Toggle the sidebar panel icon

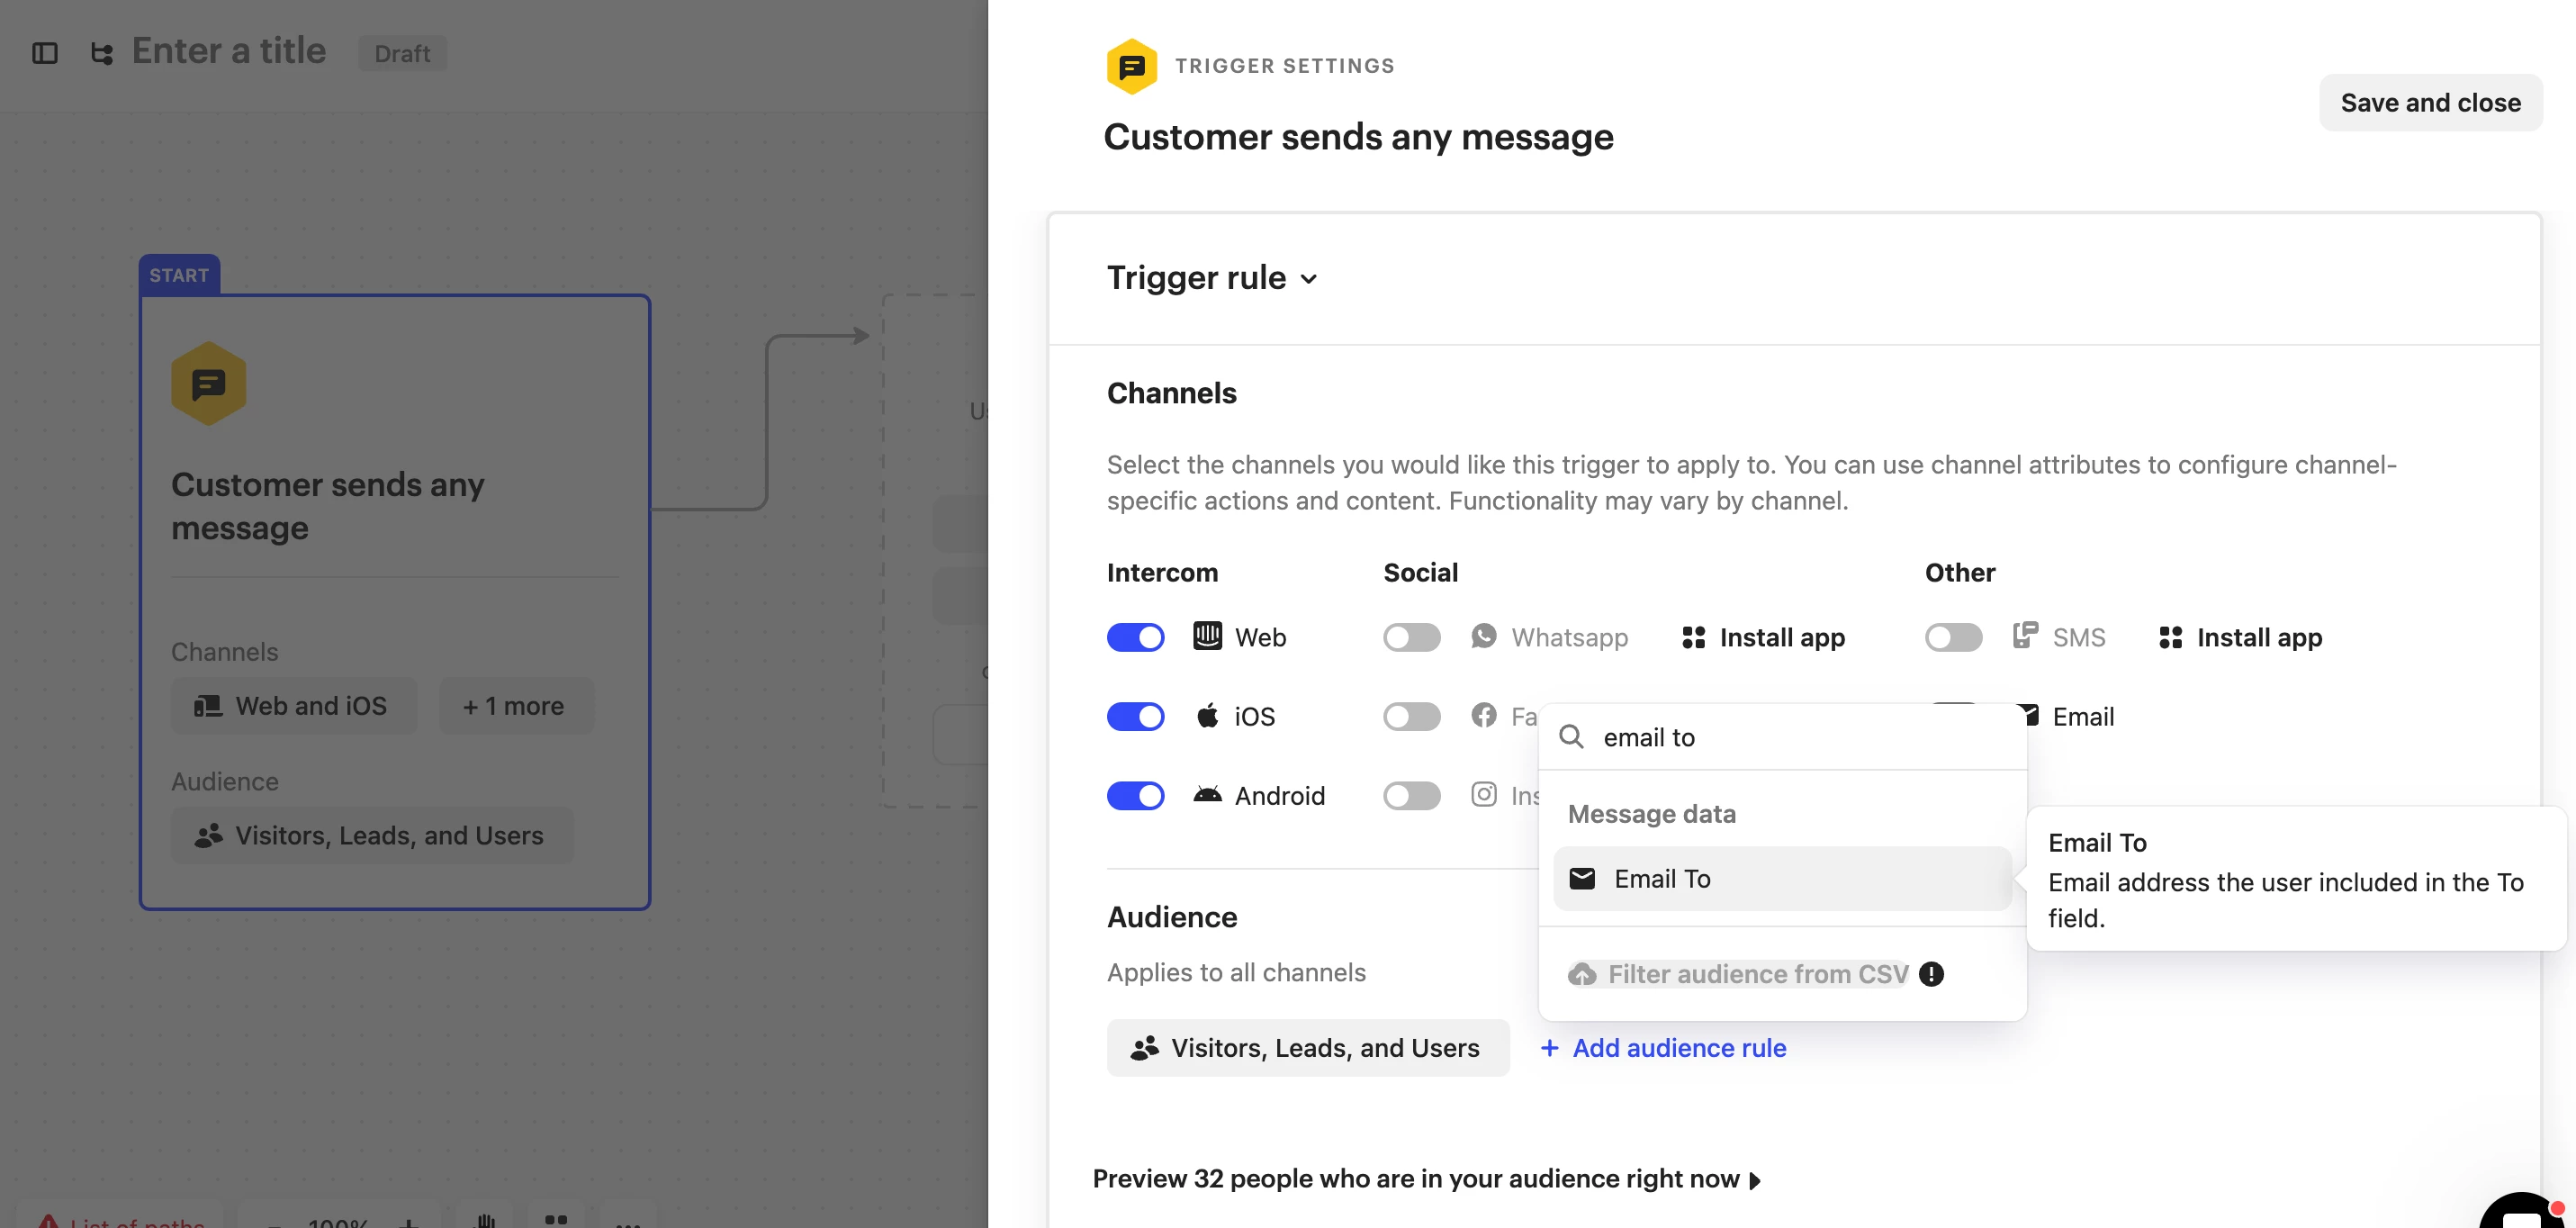tap(45, 53)
